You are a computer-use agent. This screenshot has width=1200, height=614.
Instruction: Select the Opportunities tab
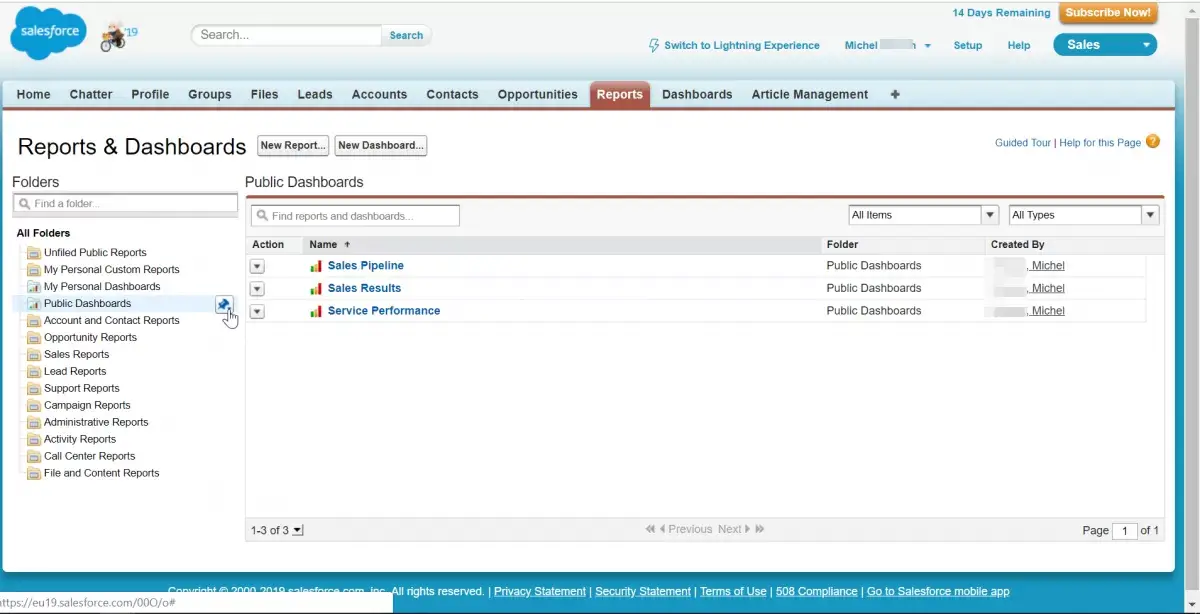tap(538, 94)
